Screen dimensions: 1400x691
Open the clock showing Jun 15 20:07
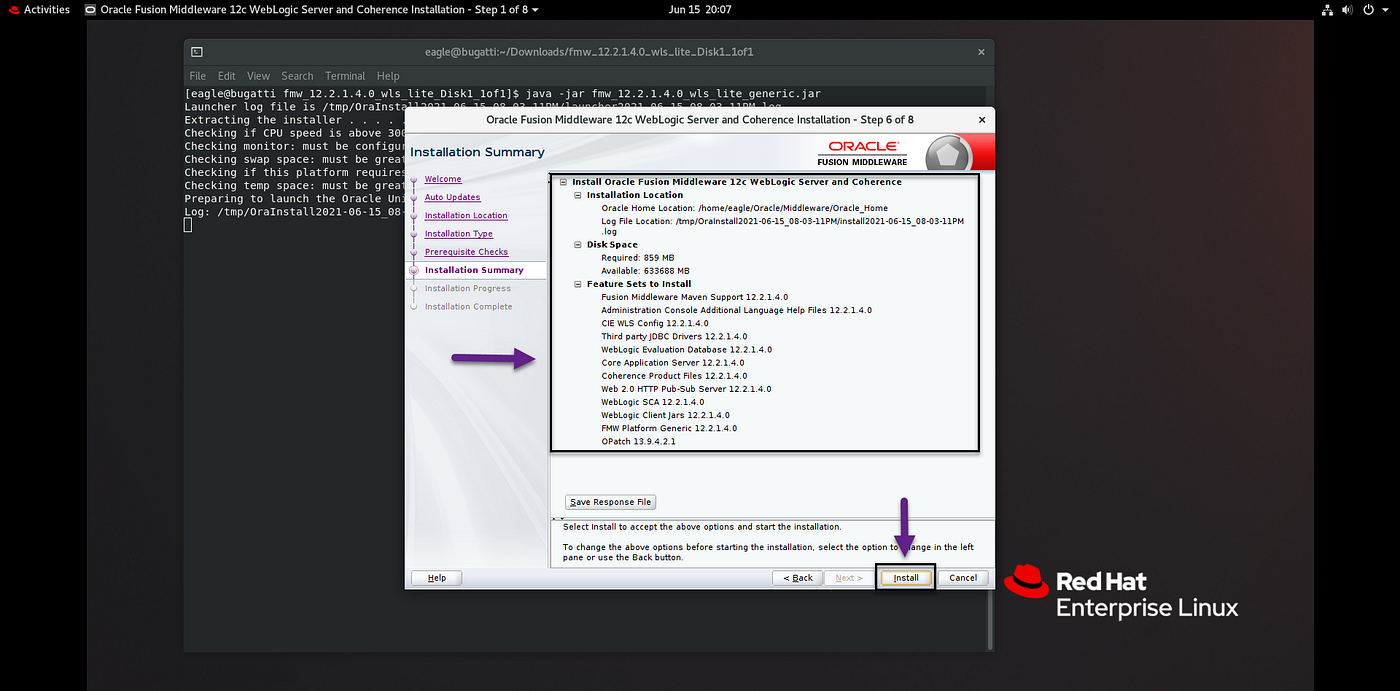tap(699, 9)
